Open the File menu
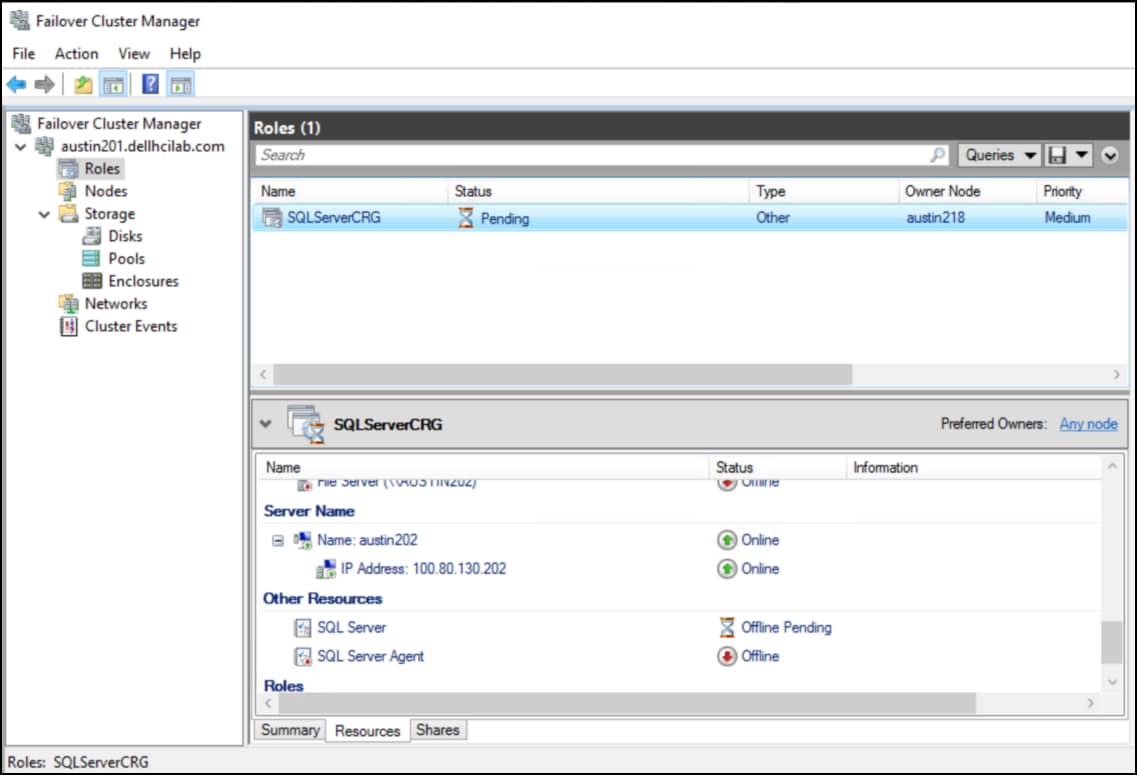Image resolution: width=1137 pixels, height=775 pixels. pos(23,54)
